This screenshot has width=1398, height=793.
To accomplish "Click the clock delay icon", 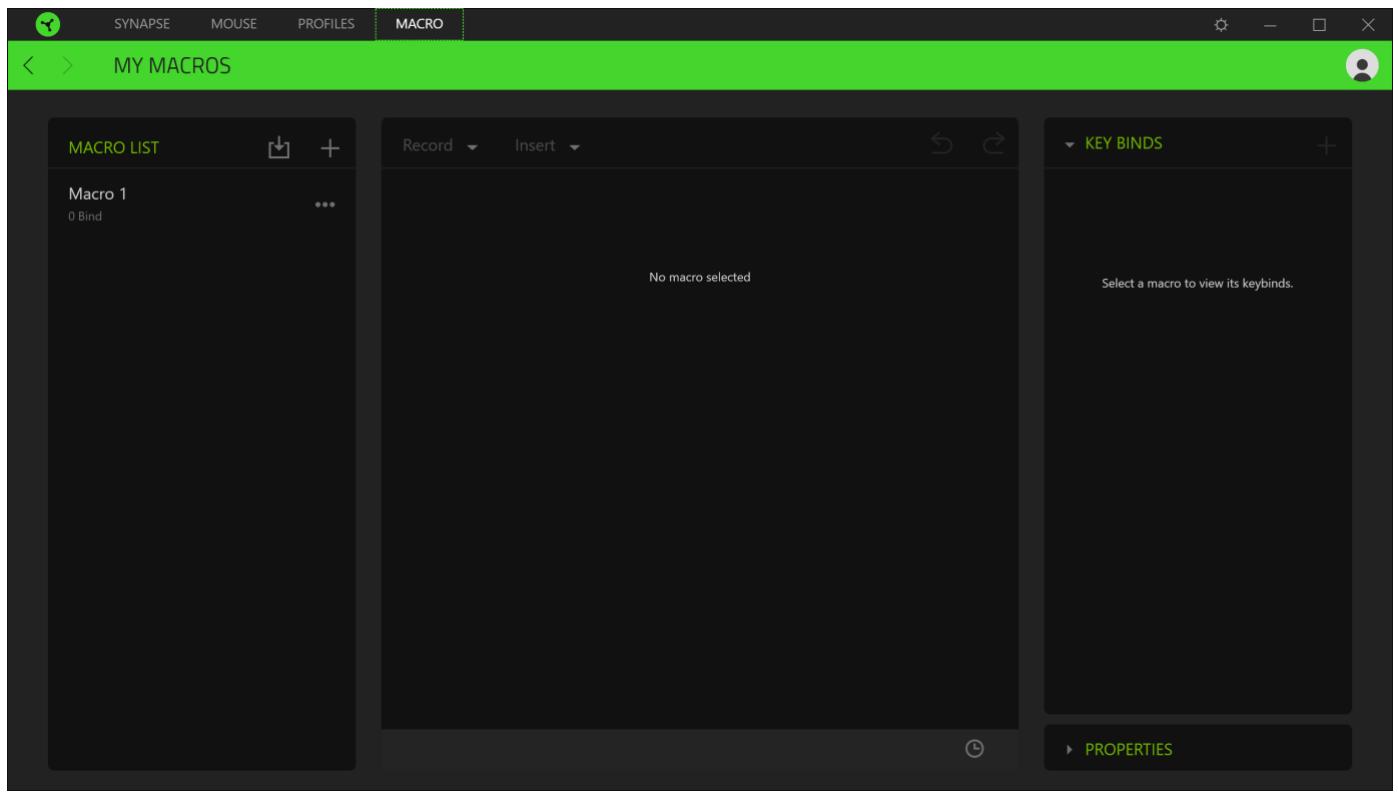I will point(974,748).
